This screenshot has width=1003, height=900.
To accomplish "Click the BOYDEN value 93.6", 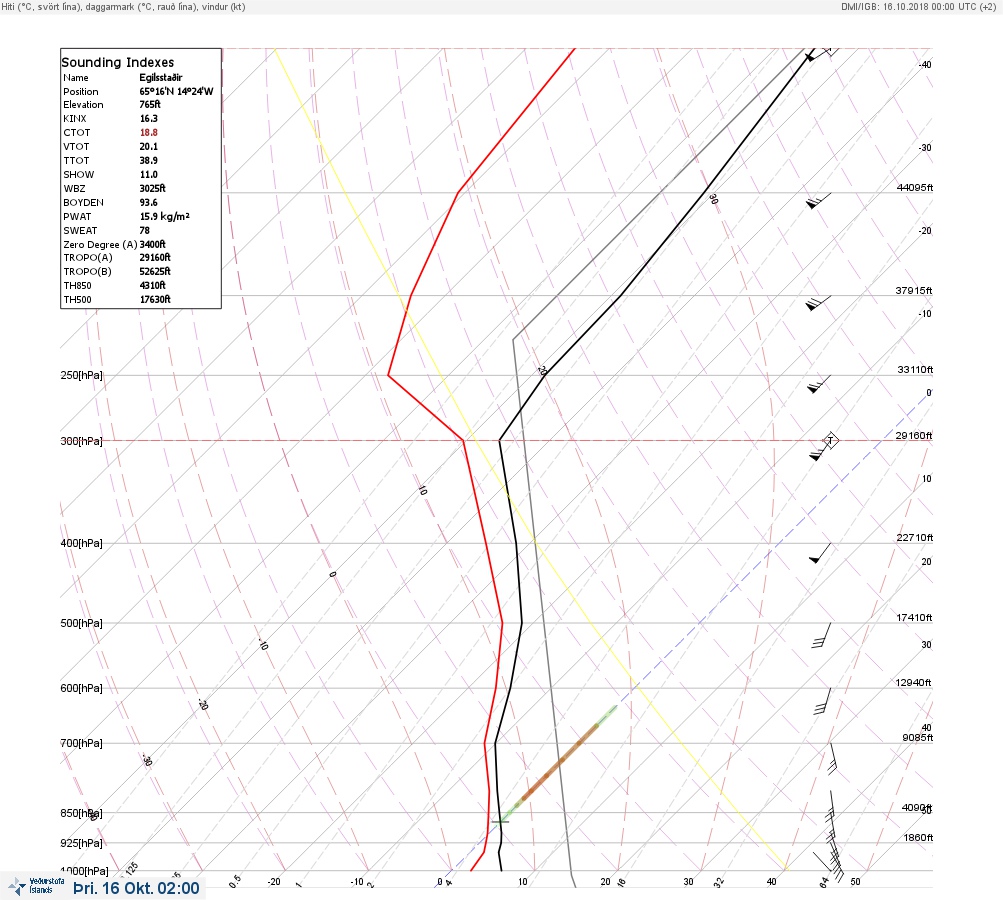I will (148, 202).
